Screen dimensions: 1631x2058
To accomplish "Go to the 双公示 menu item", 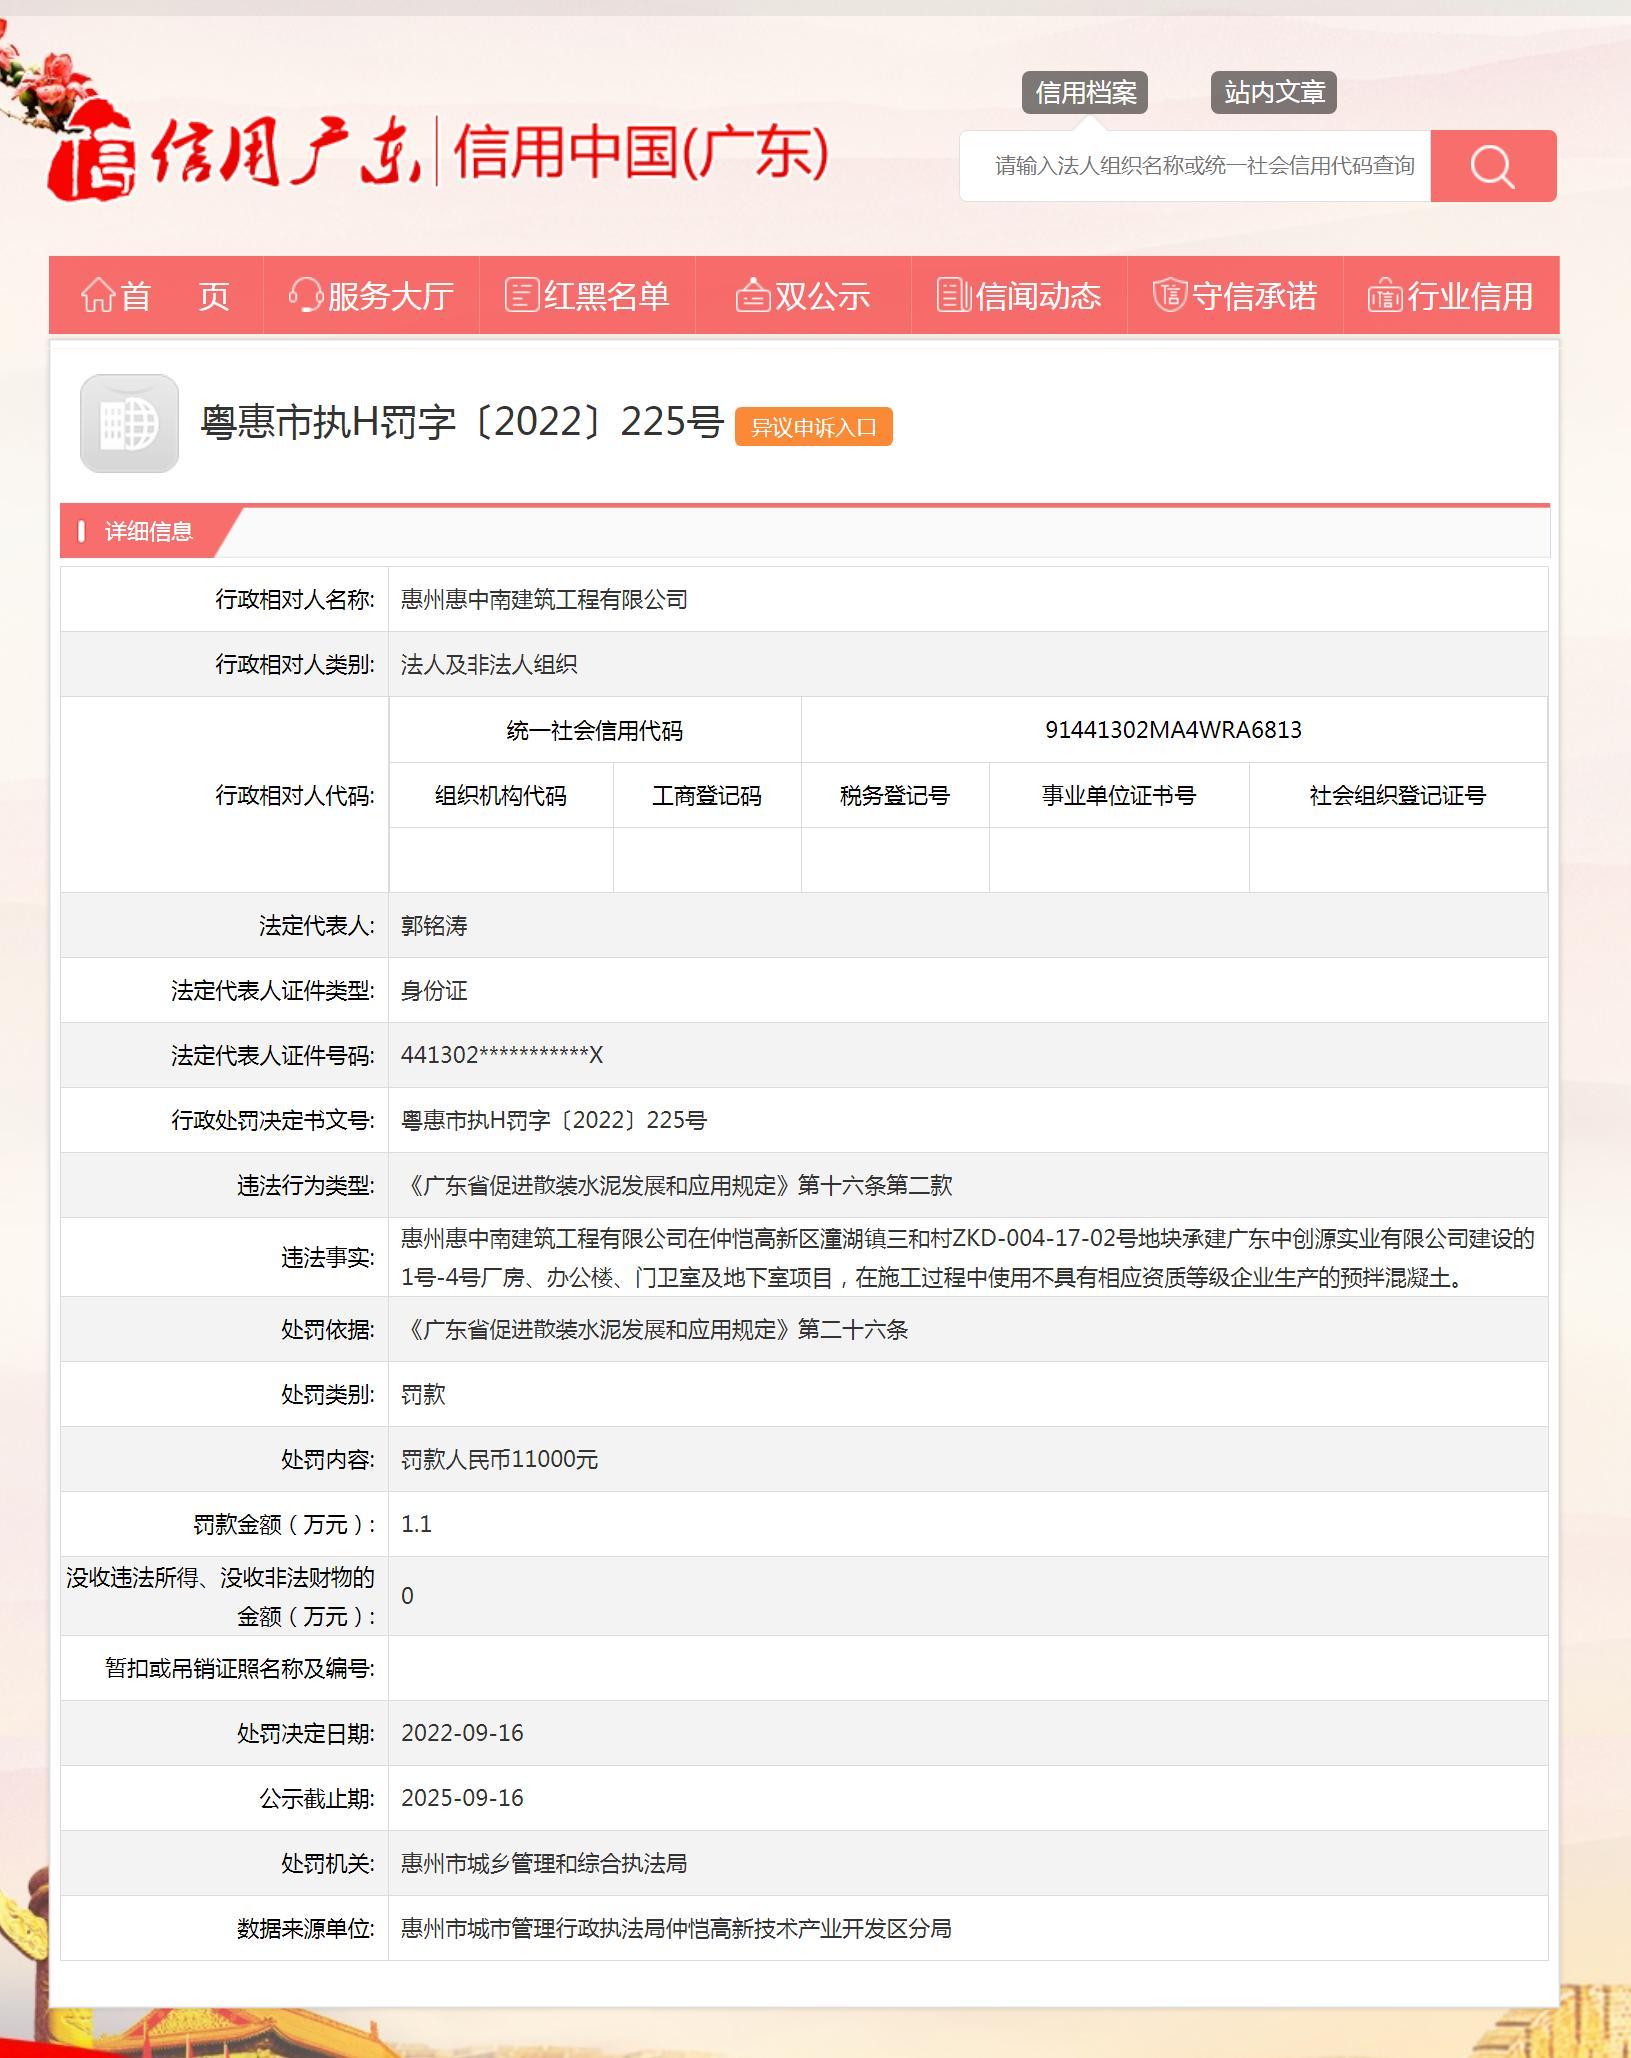I will click(804, 296).
